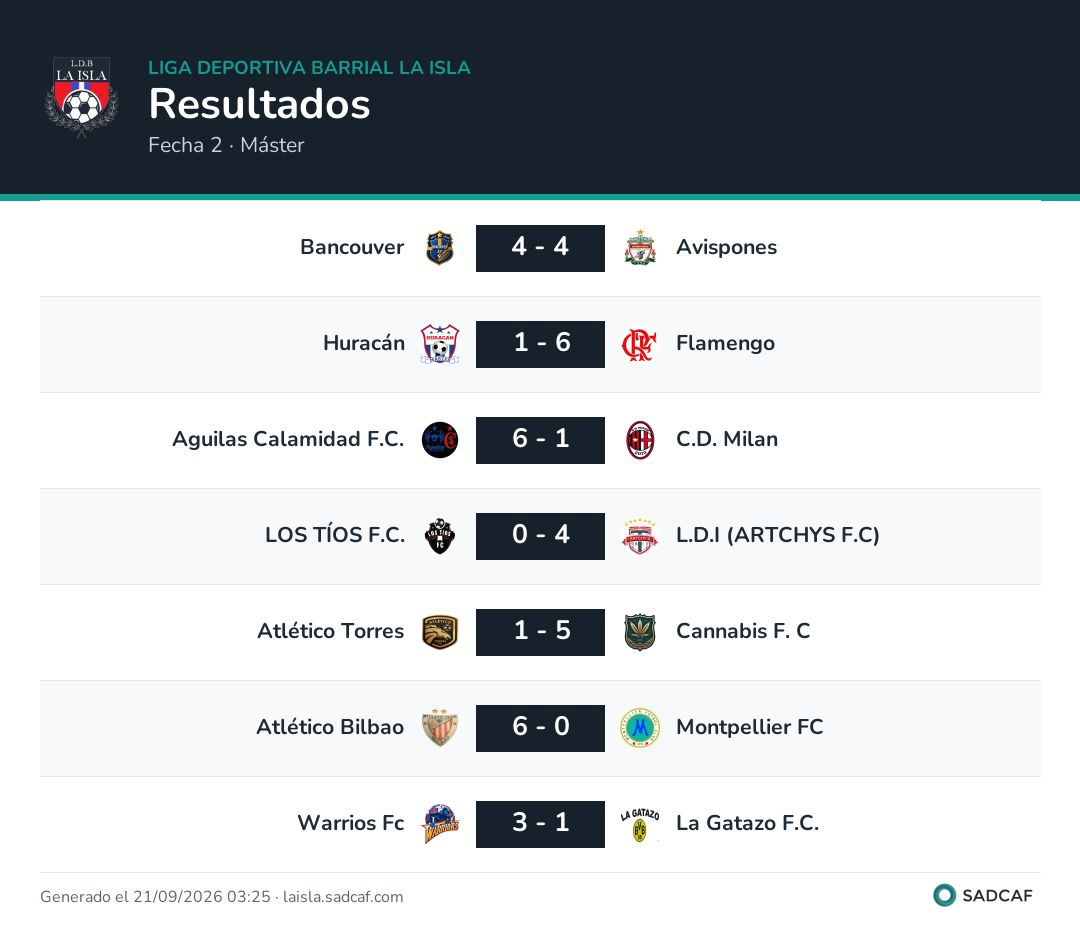Click the laisla.sadcaf.com footer text

tap(343, 896)
